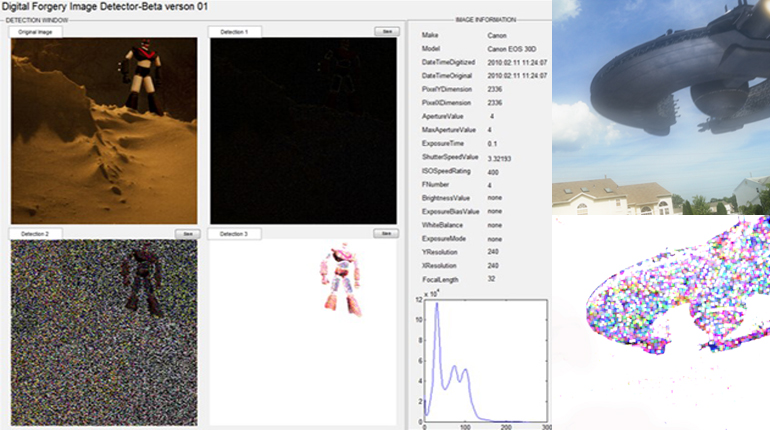Screen dimensions: 770x430
Task: Click the ExposureTime value 0.1
Action: tap(492, 144)
